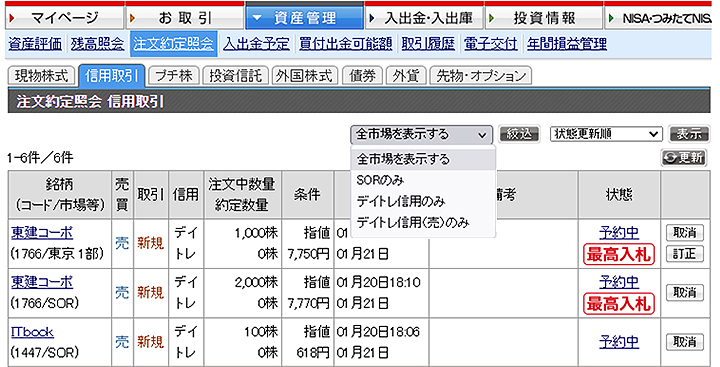Choose SORのみ in the dropdown list

point(423,181)
